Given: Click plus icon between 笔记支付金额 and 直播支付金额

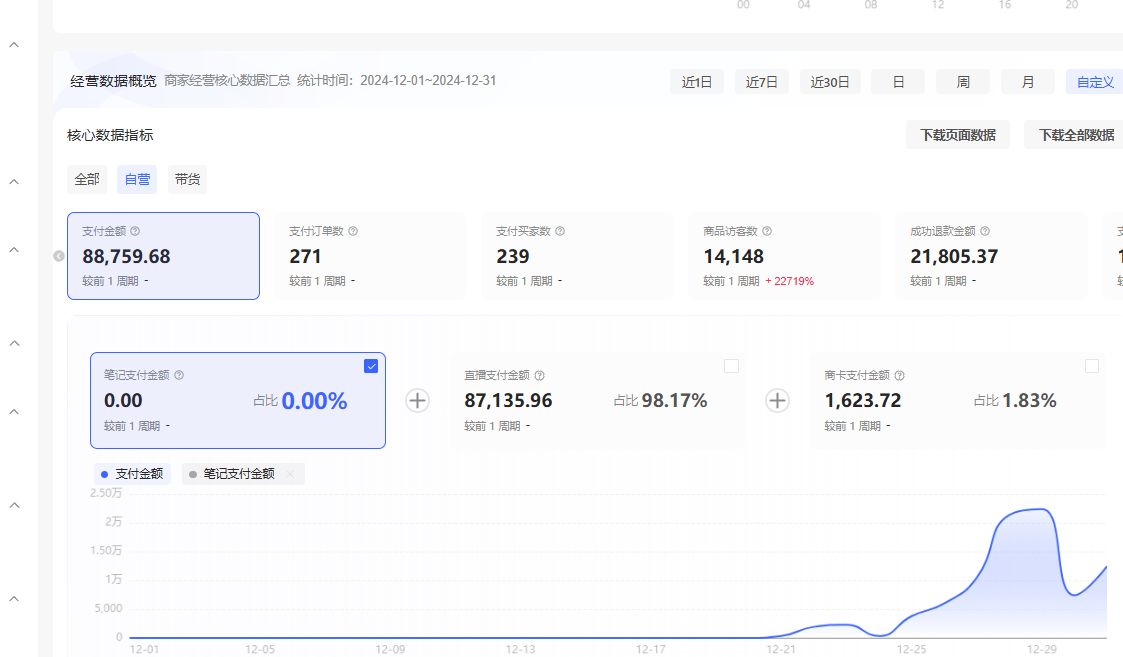Looking at the screenshot, I should 418,401.
